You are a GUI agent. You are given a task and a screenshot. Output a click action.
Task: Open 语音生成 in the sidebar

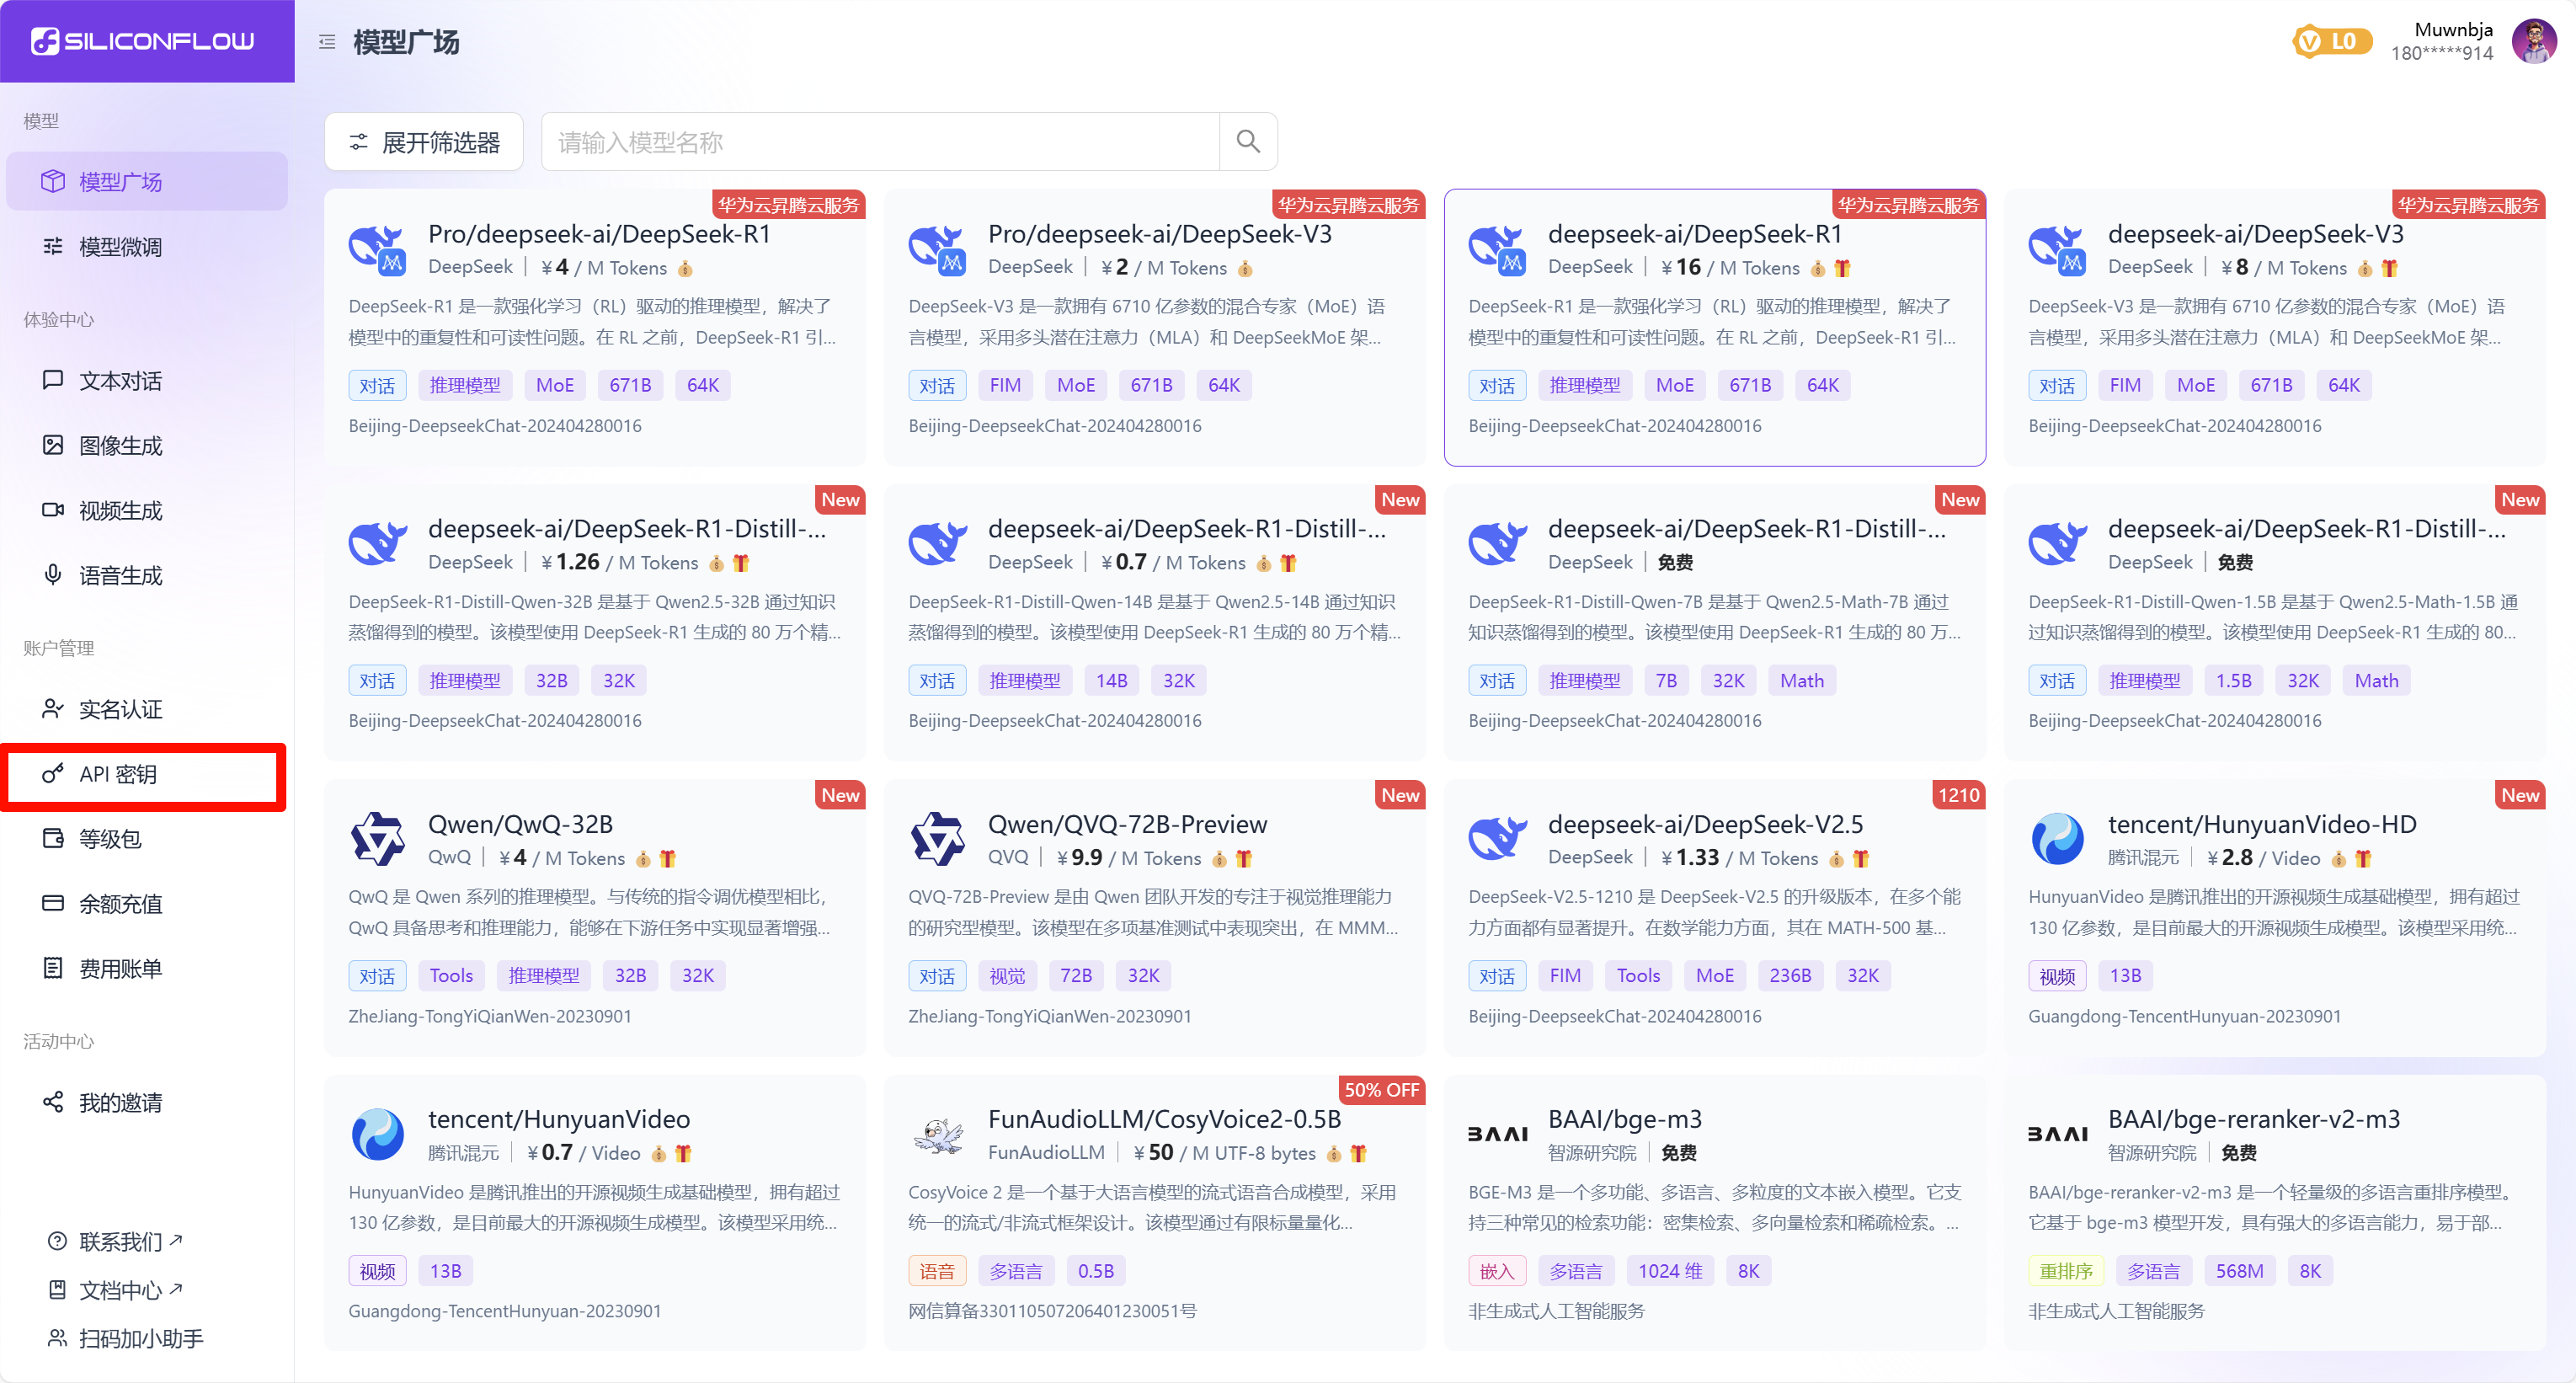(x=147, y=575)
